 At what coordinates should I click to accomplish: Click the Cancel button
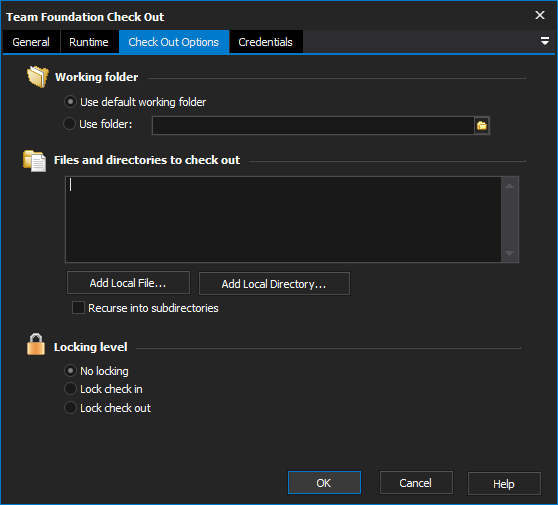[416, 483]
